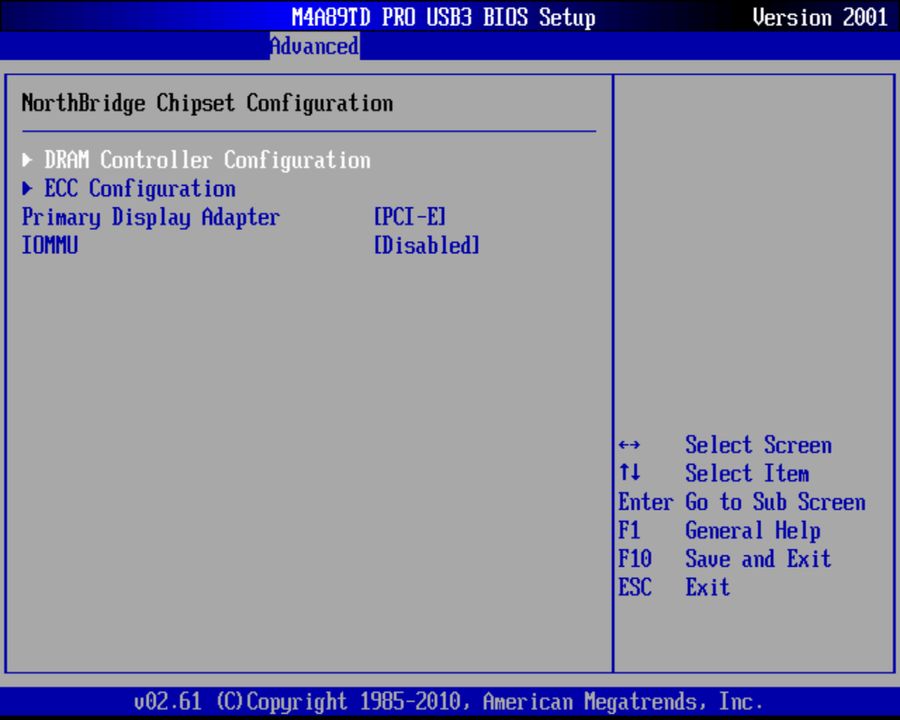Click the M4A89TD PRO USB3 title bar
This screenshot has height=720, width=900.
click(443, 17)
